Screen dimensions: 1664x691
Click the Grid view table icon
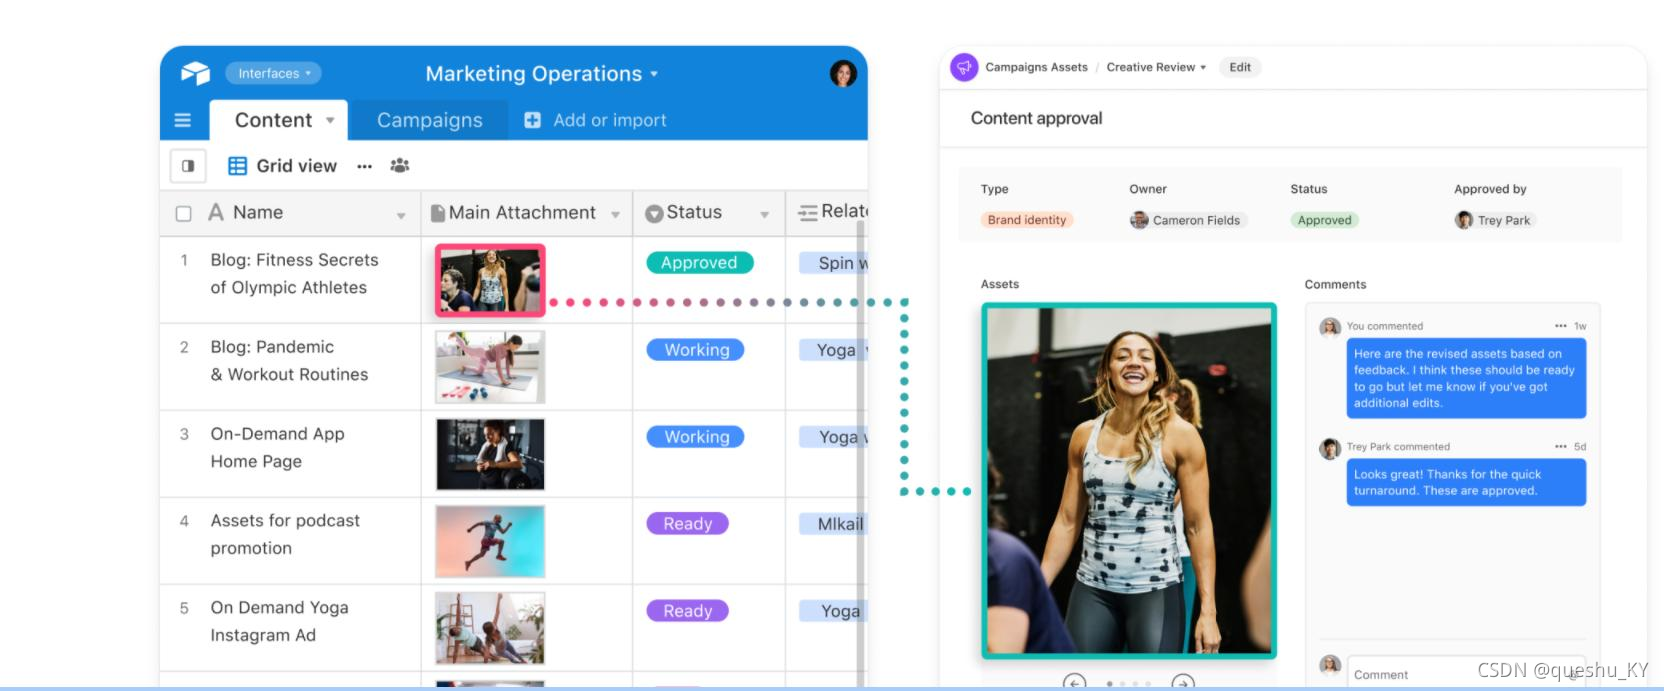point(237,166)
